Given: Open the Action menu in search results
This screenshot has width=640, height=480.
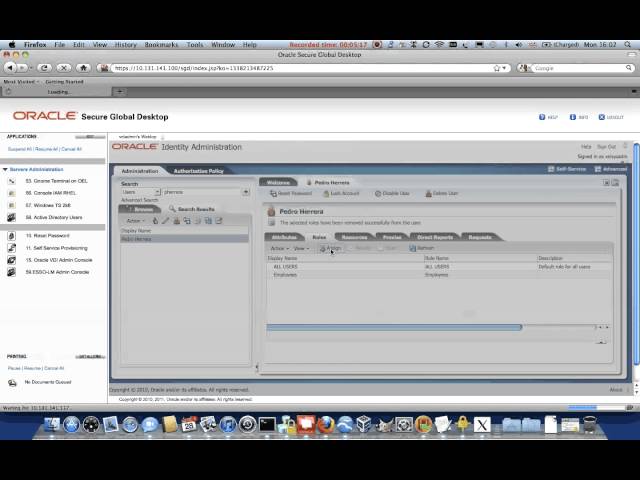Looking at the screenshot, I should [x=136, y=221].
